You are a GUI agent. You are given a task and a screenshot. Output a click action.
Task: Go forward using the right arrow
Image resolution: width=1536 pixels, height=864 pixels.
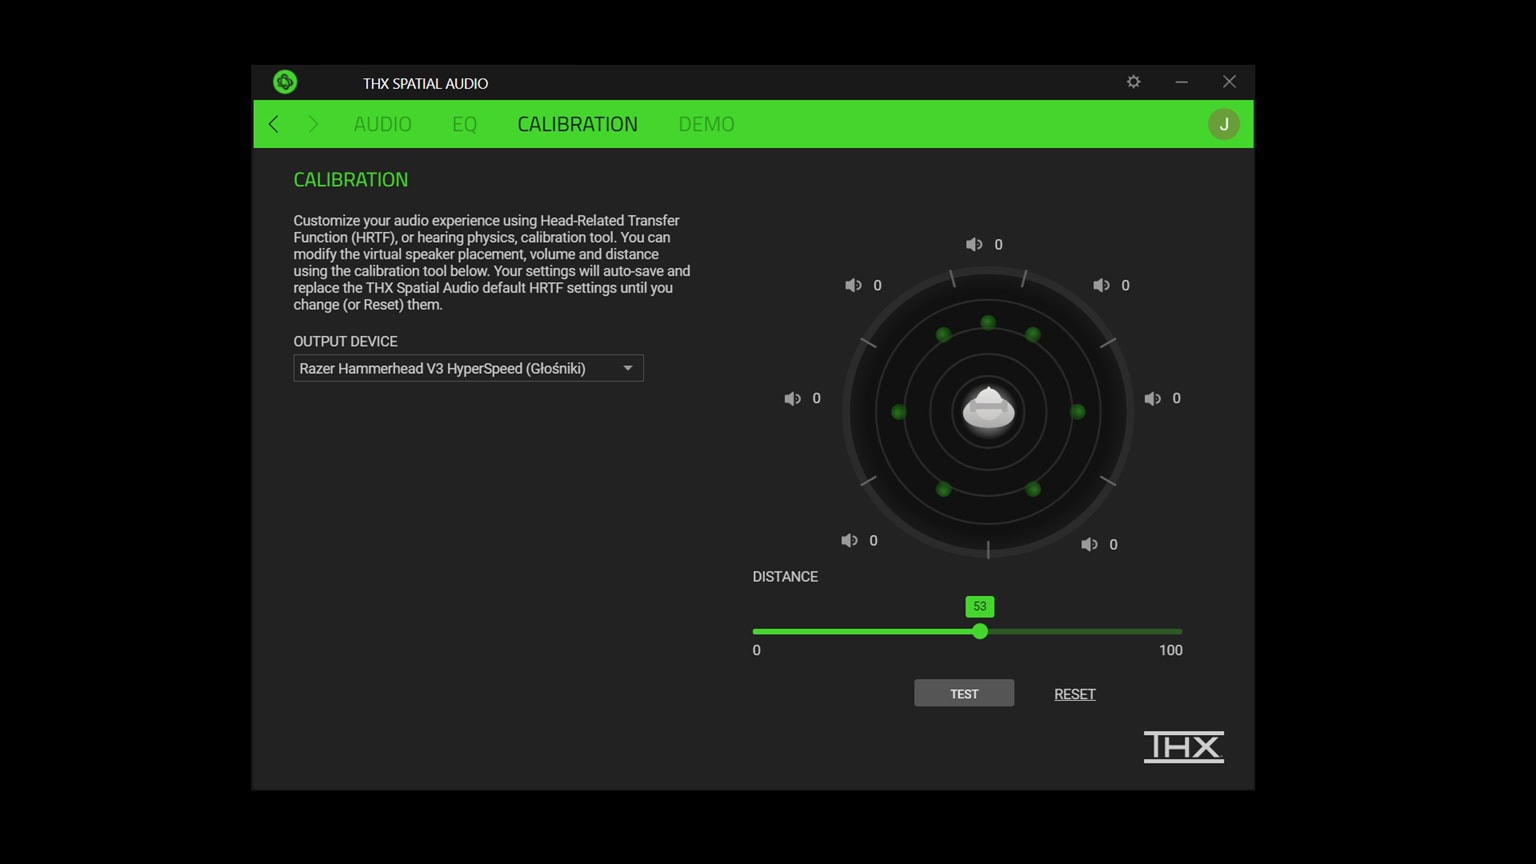click(x=313, y=124)
